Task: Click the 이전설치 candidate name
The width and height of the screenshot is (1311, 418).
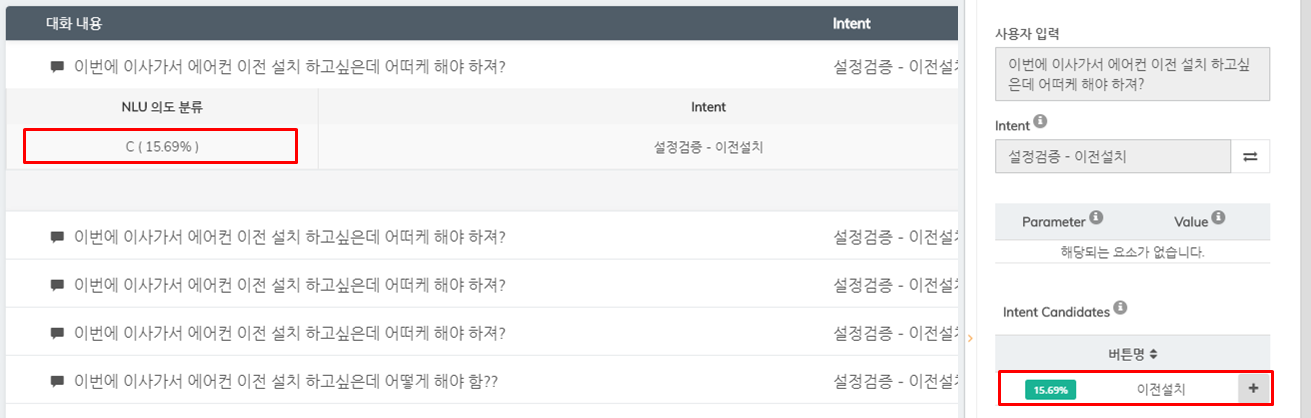Action: [1160, 389]
